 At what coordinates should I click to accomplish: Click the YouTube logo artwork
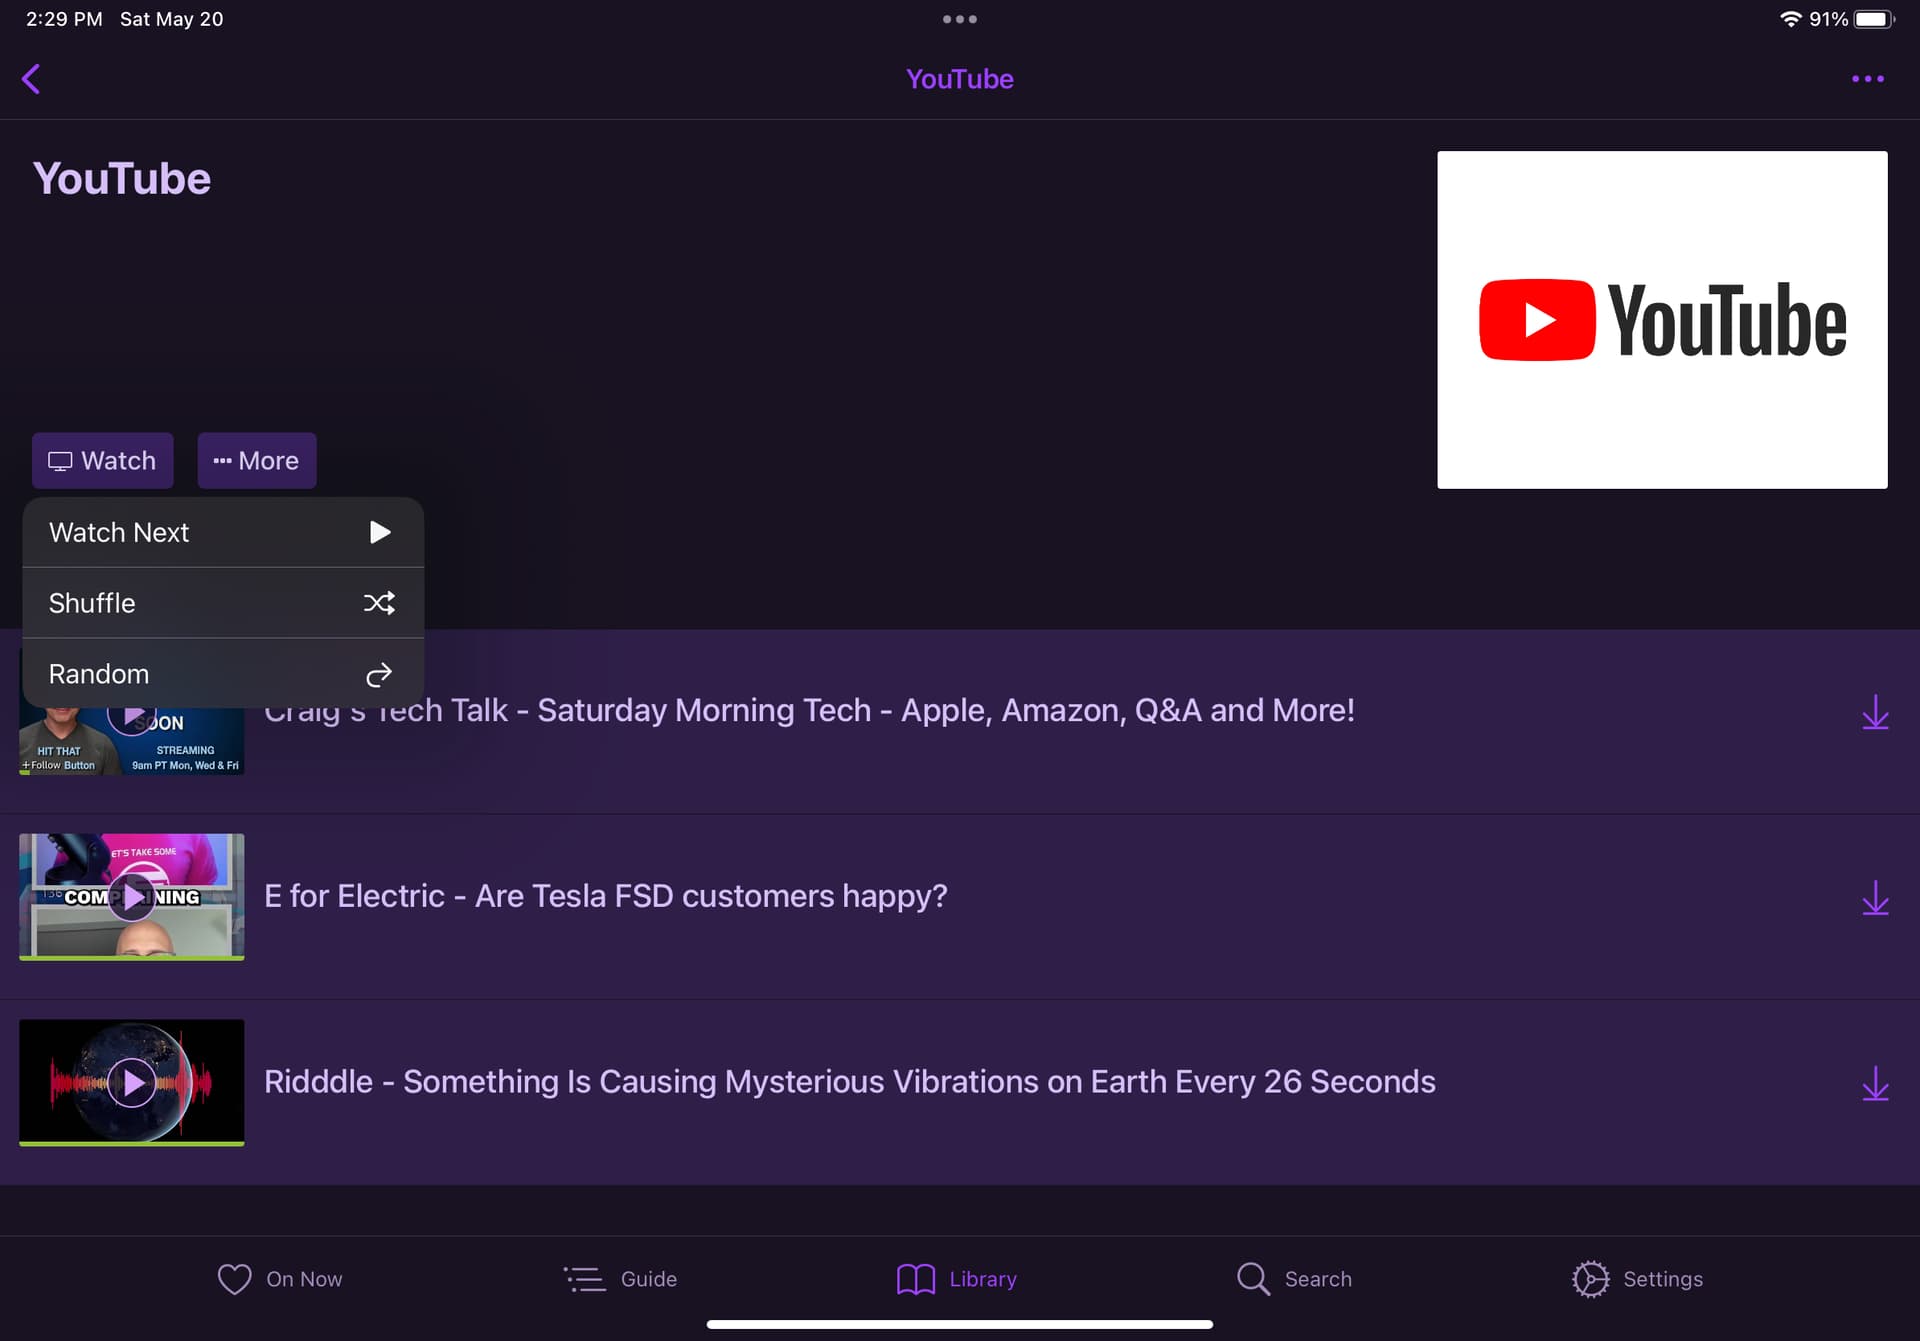pos(1662,320)
